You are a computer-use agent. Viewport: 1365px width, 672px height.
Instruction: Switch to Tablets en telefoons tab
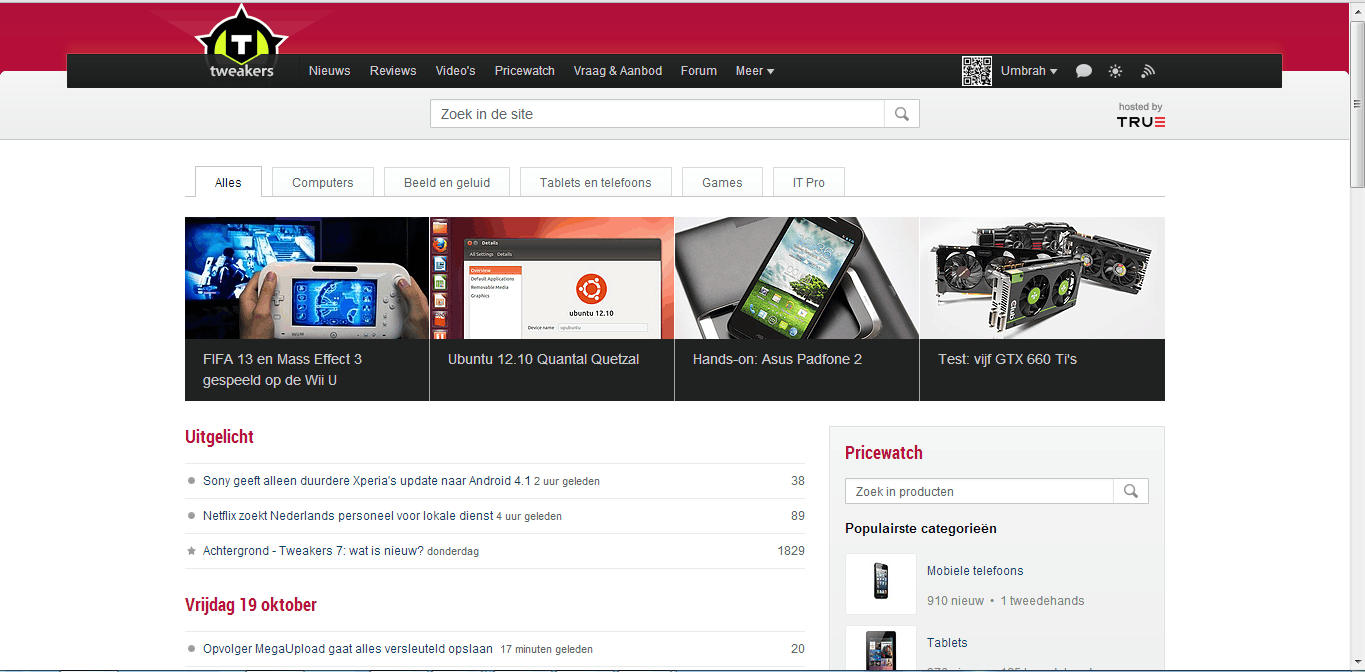click(596, 182)
